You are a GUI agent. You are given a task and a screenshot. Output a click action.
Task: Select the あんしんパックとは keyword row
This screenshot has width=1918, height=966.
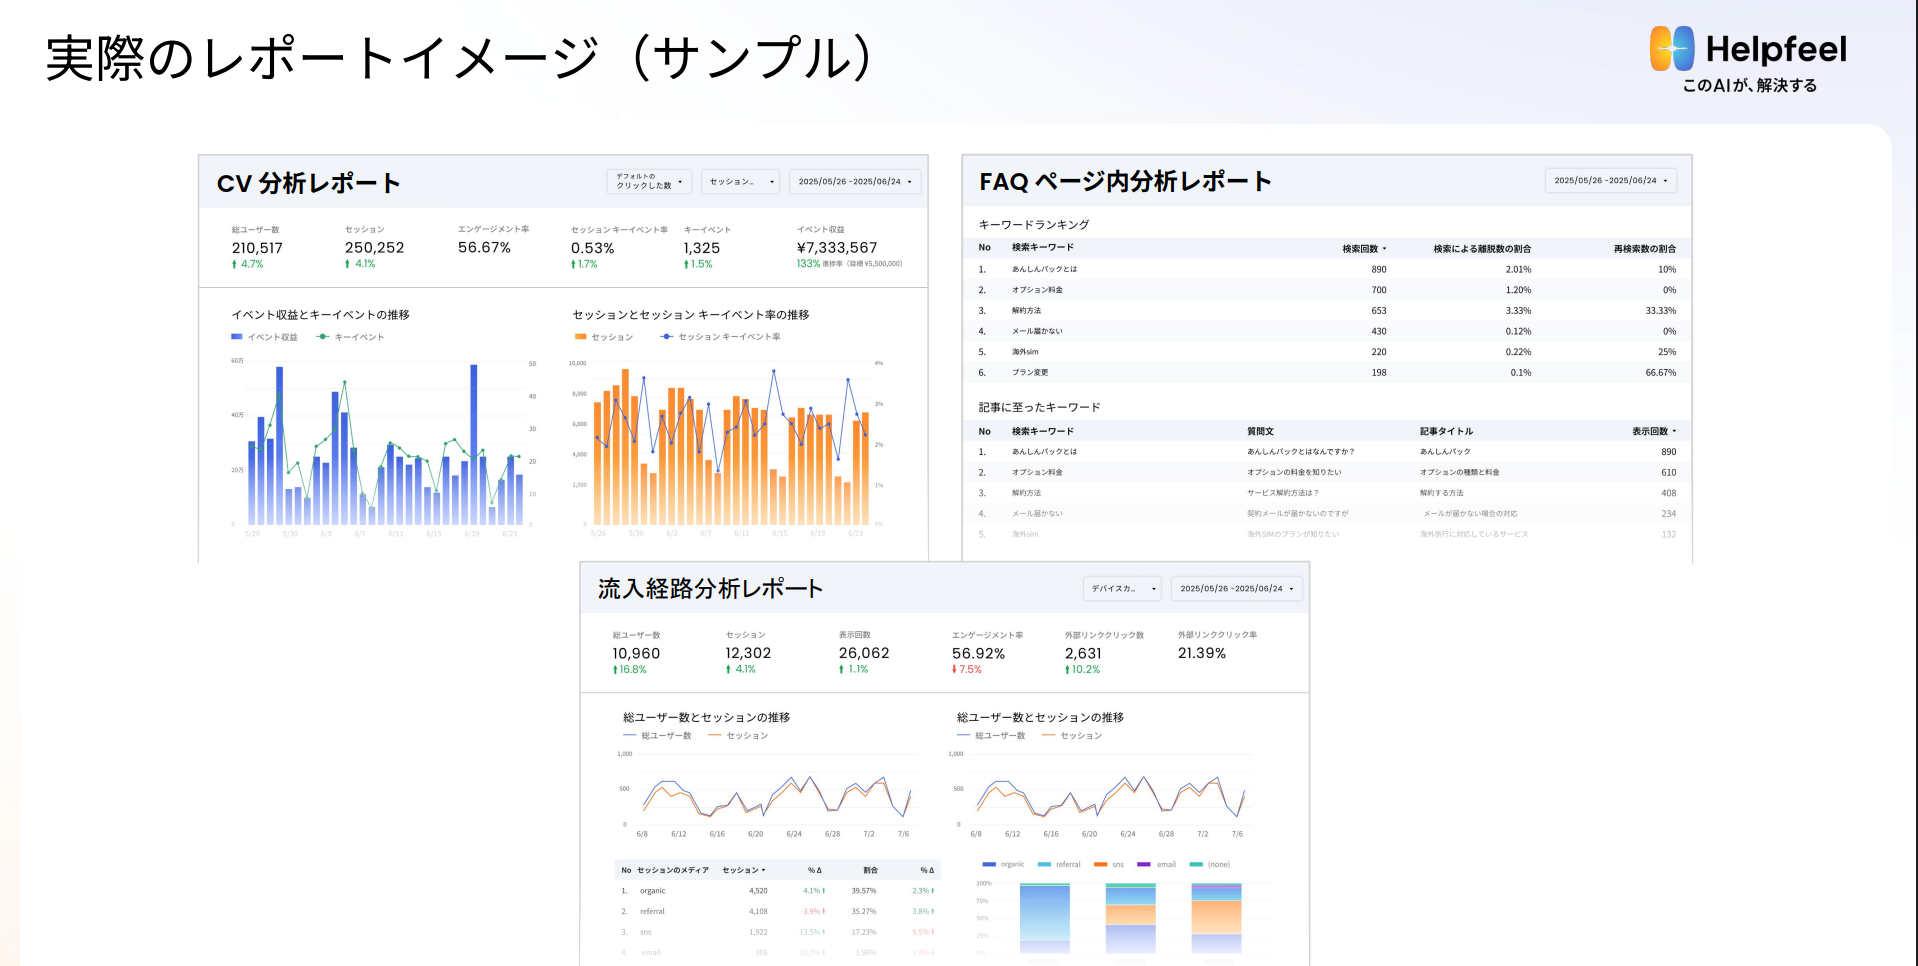[x=1045, y=269]
